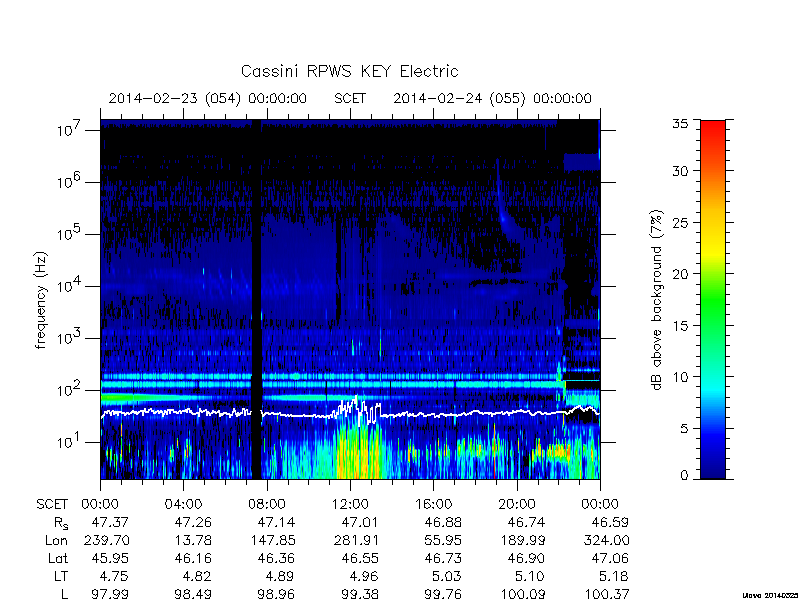Click the 15 value on the color scale
Screen dimensions: 800x600
click(x=680, y=326)
